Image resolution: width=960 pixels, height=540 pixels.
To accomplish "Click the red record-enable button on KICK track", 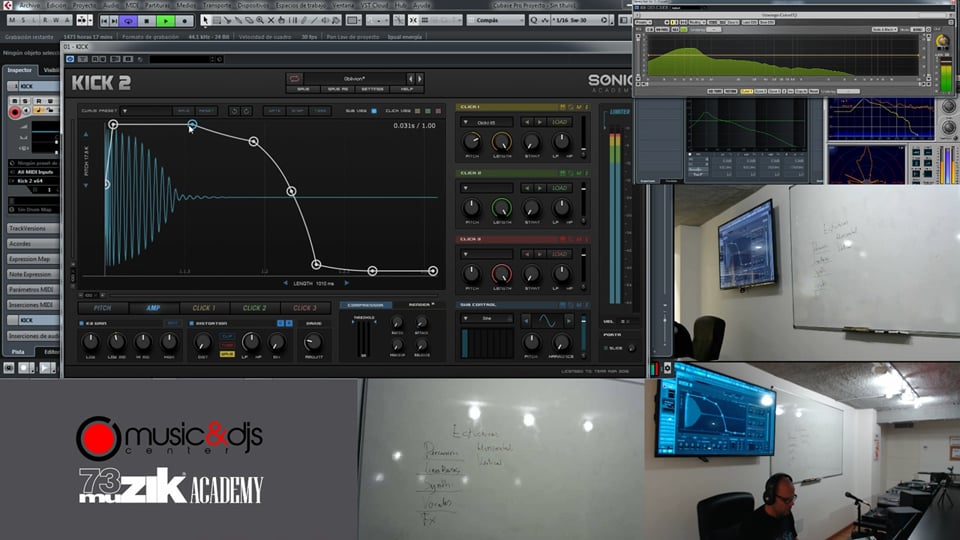I will click(x=15, y=113).
